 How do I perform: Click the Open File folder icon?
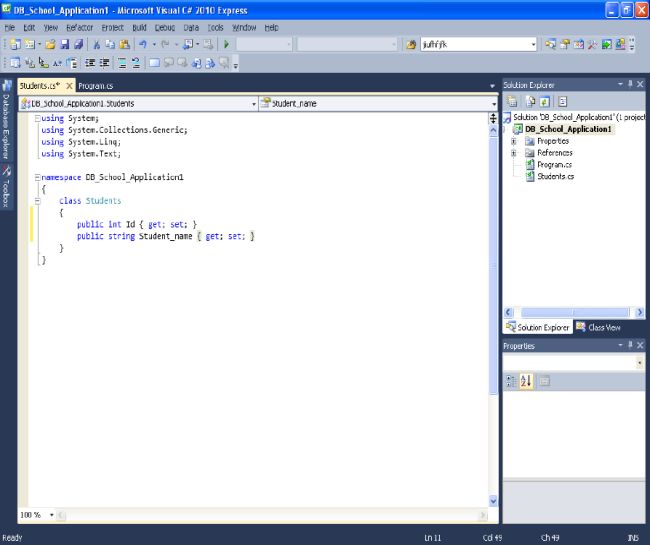point(51,44)
